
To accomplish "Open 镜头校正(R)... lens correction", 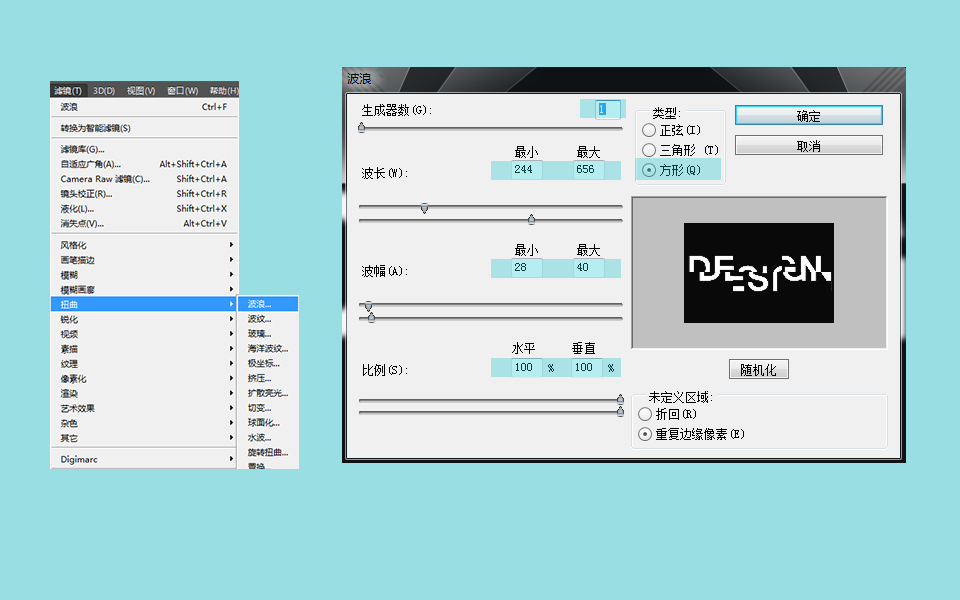I will point(144,193).
